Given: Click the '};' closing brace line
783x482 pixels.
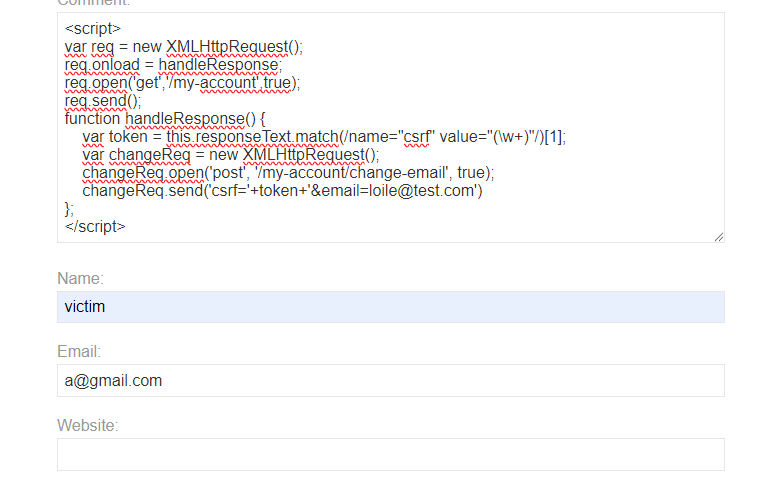Looking at the screenshot, I should point(69,209).
